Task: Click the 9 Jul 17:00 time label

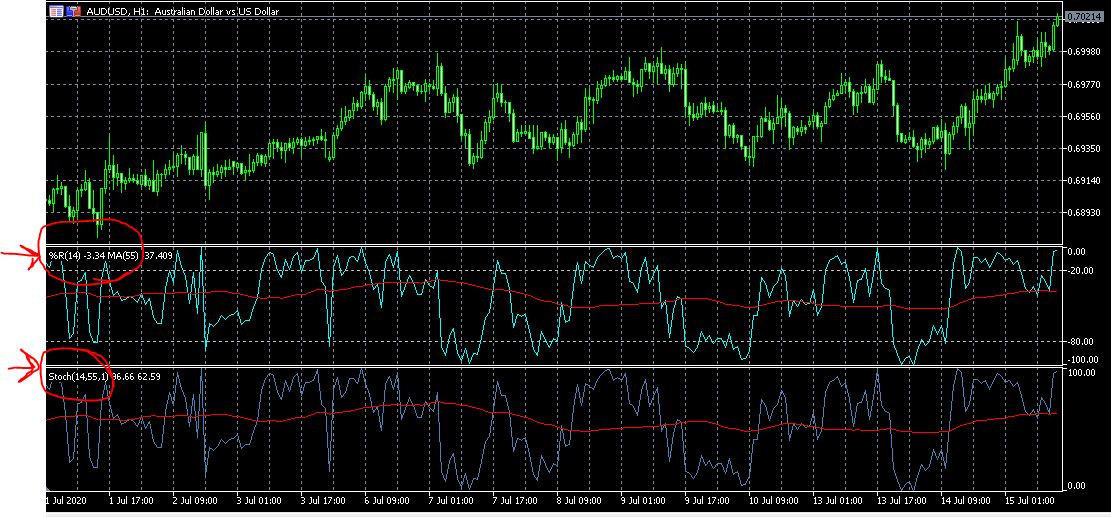Action: pos(707,501)
